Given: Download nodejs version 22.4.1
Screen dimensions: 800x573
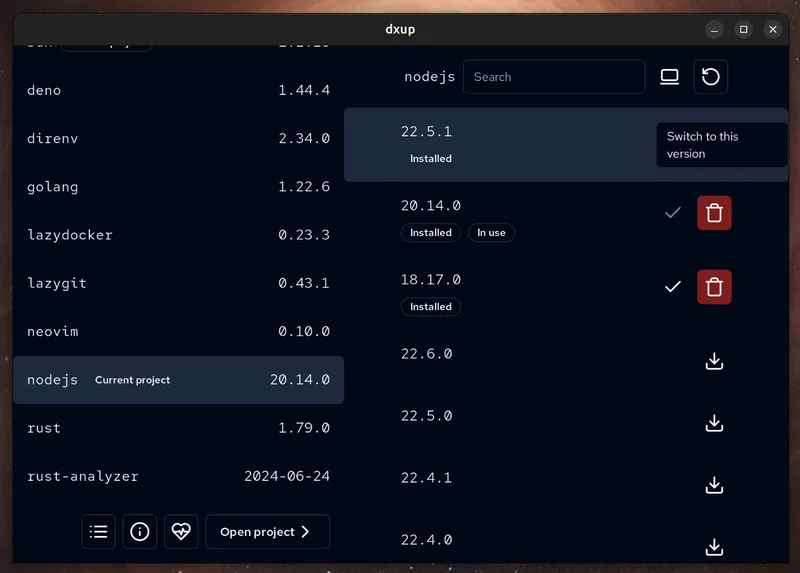Looking at the screenshot, I should pyautogui.click(x=714, y=485).
